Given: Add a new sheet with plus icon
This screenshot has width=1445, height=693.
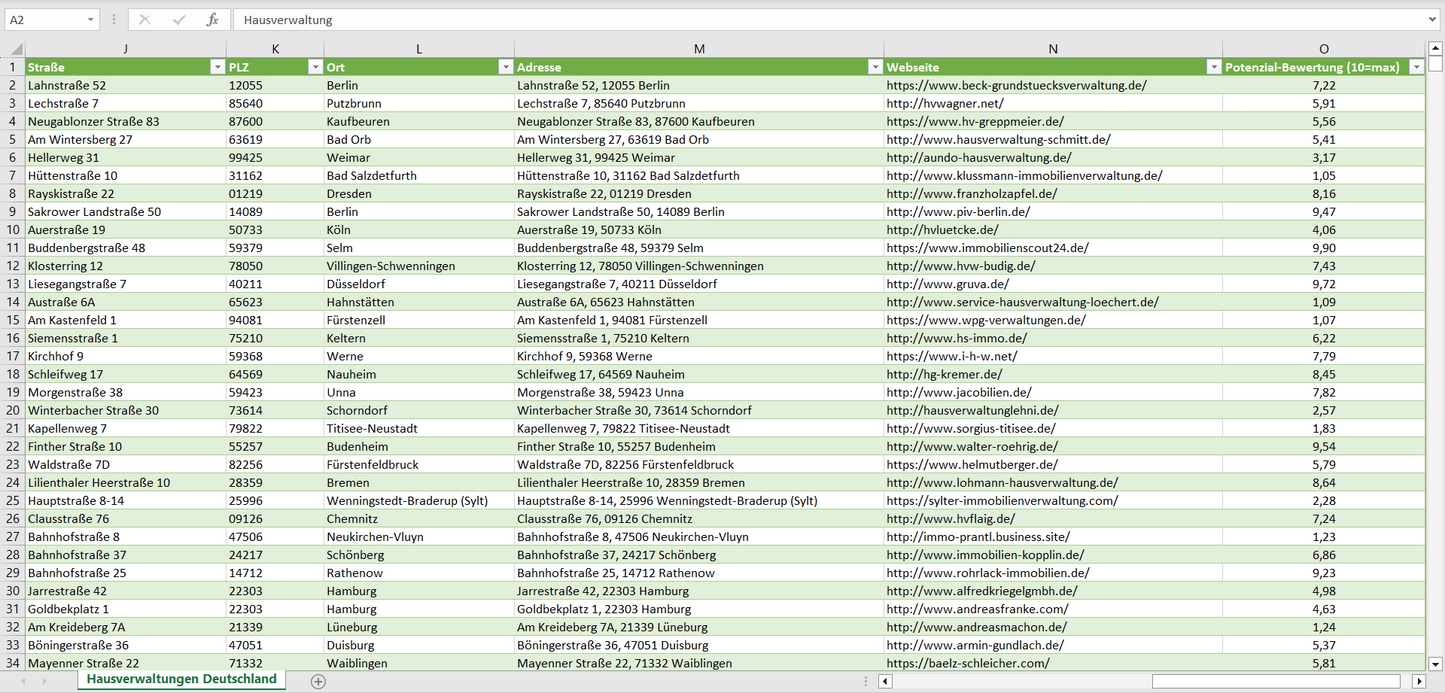Looking at the screenshot, I should coord(318,681).
